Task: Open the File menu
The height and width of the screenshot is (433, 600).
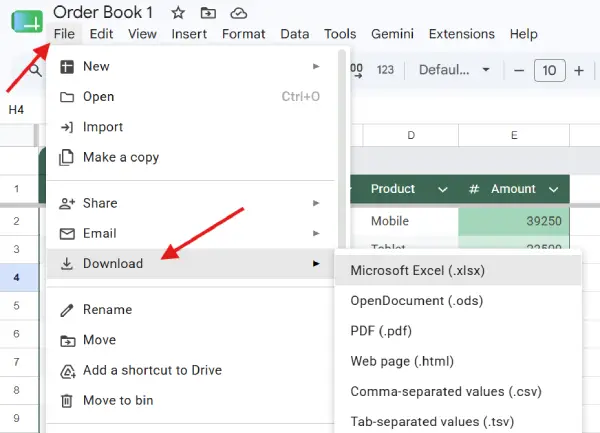Action: point(64,34)
